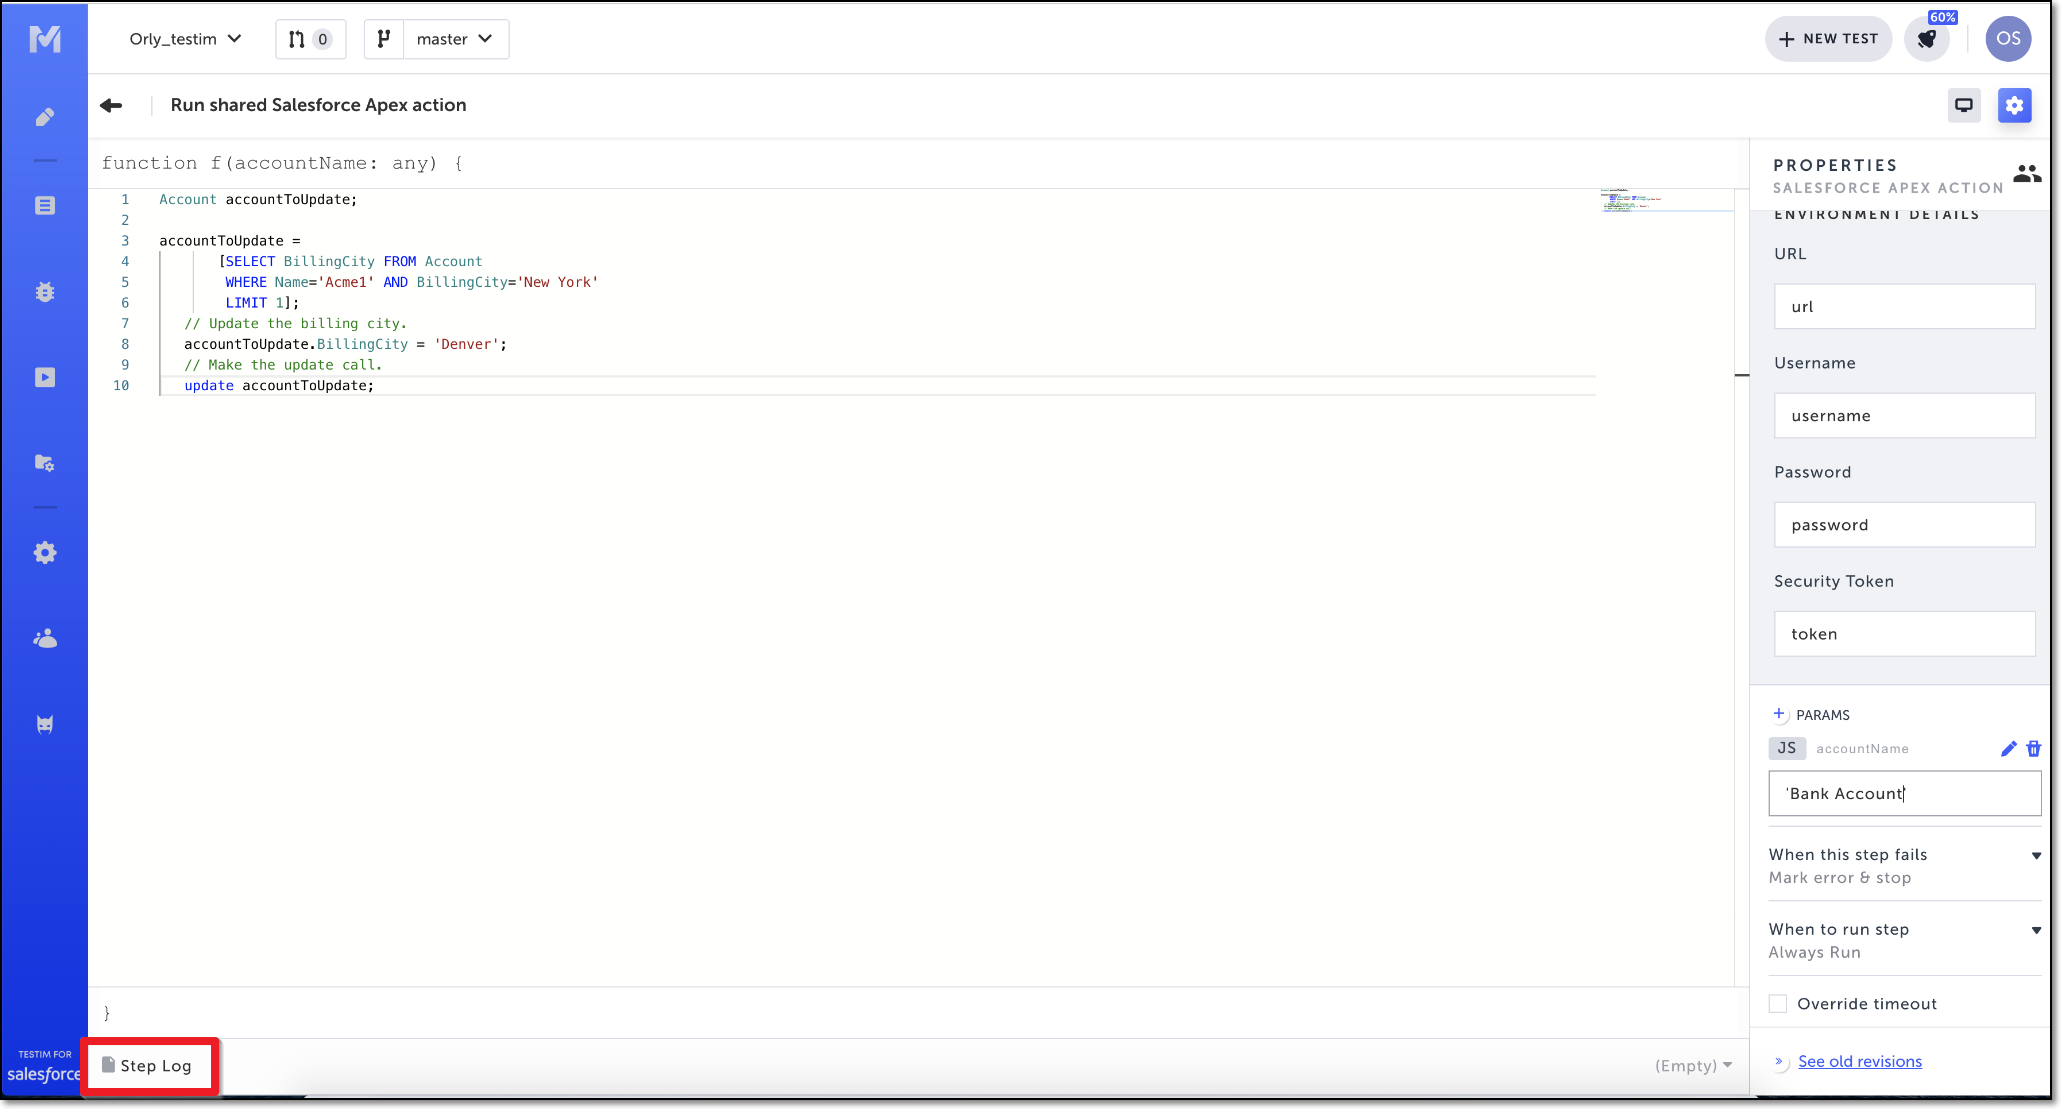Open the See old revisions link
Viewport: 2061px width, 1109px height.
click(x=1859, y=1061)
